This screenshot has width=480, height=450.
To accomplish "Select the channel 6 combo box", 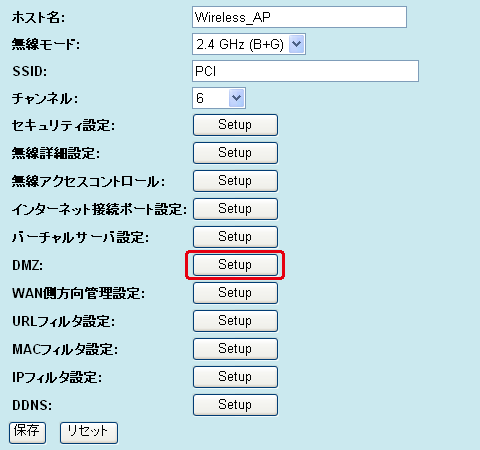I will point(219,98).
